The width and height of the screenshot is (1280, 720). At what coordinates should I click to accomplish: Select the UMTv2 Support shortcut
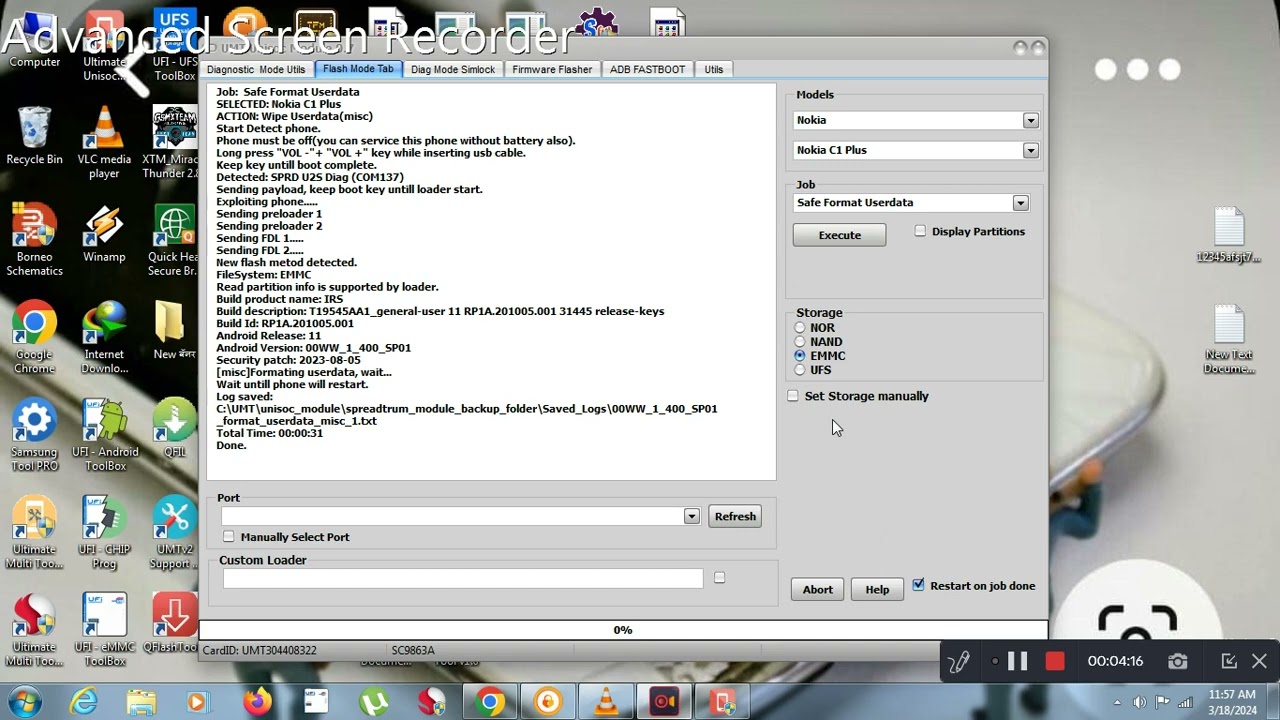point(175,532)
